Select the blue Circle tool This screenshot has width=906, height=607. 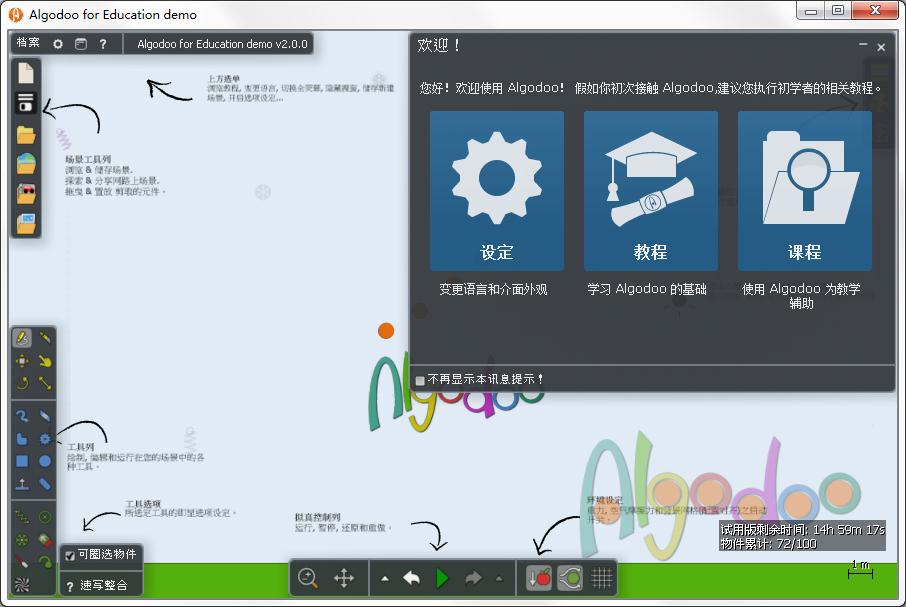[45, 461]
